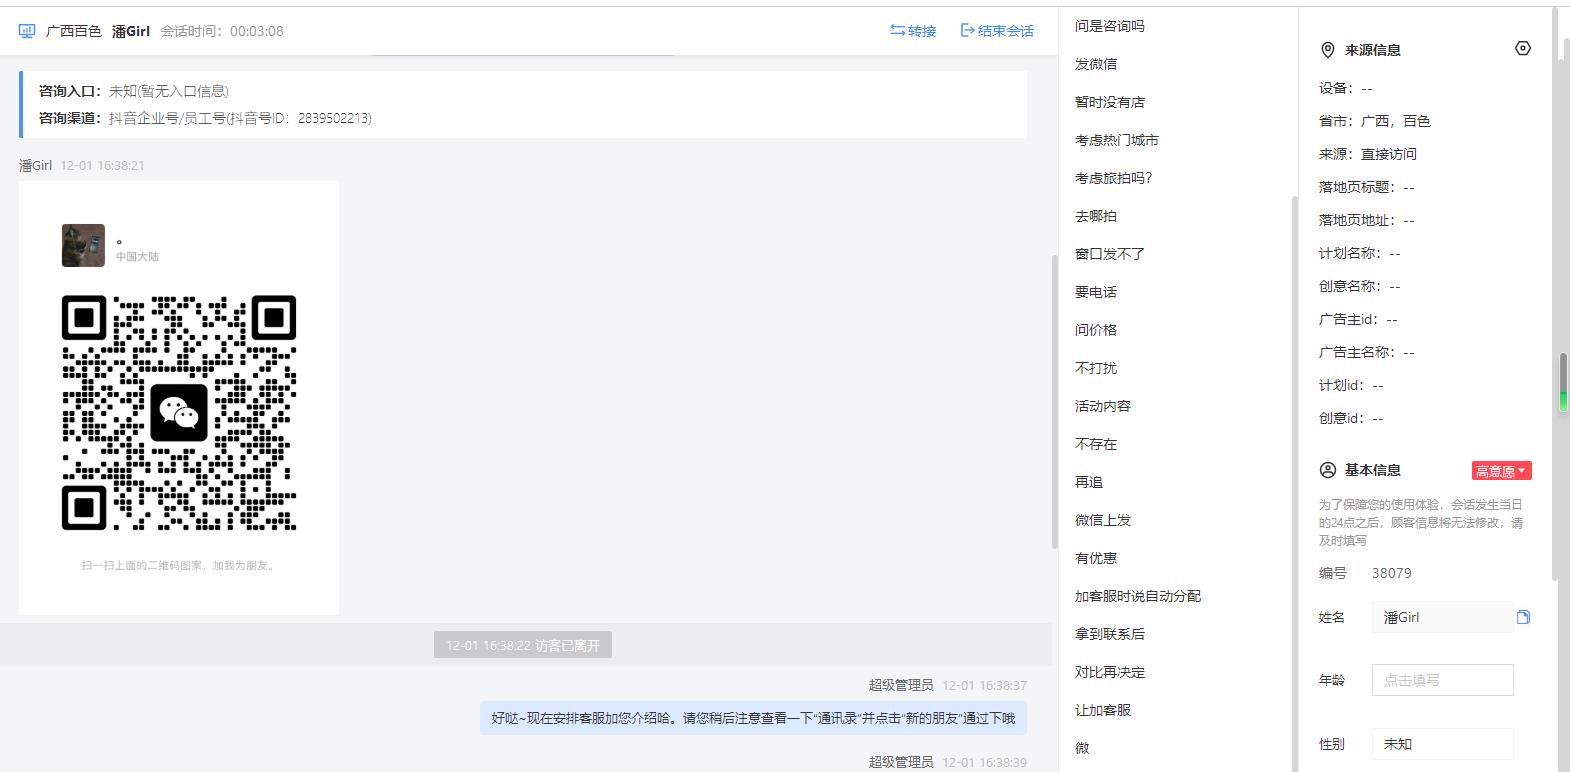Image resolution: width=1570 pixels, height=772 pixels.
Task: Select quick reply 考虑旅拍吗?
Action: [x=1114, y=178]
